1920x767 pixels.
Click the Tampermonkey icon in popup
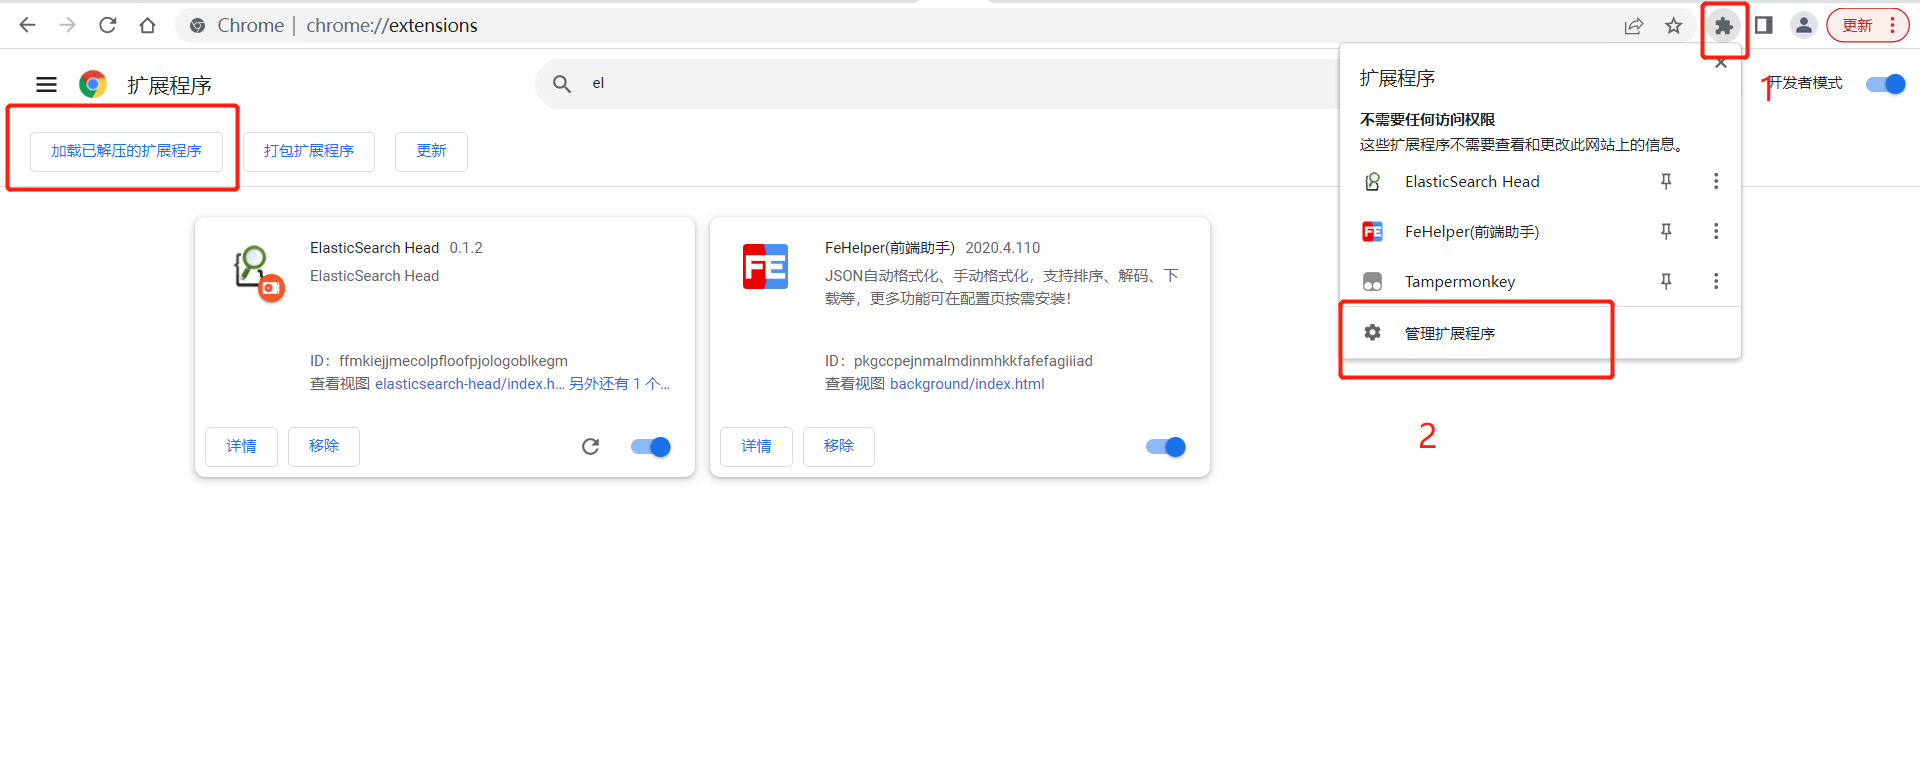(1373, 282)
